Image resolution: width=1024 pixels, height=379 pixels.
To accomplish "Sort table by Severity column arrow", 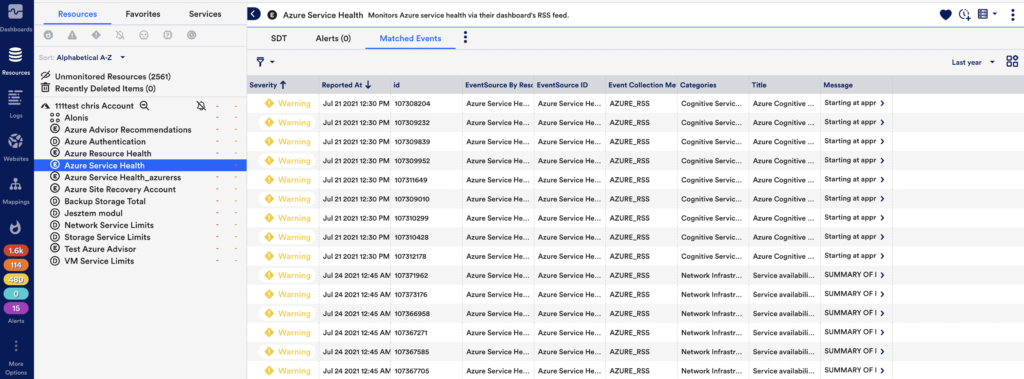I will pos(283,85).
